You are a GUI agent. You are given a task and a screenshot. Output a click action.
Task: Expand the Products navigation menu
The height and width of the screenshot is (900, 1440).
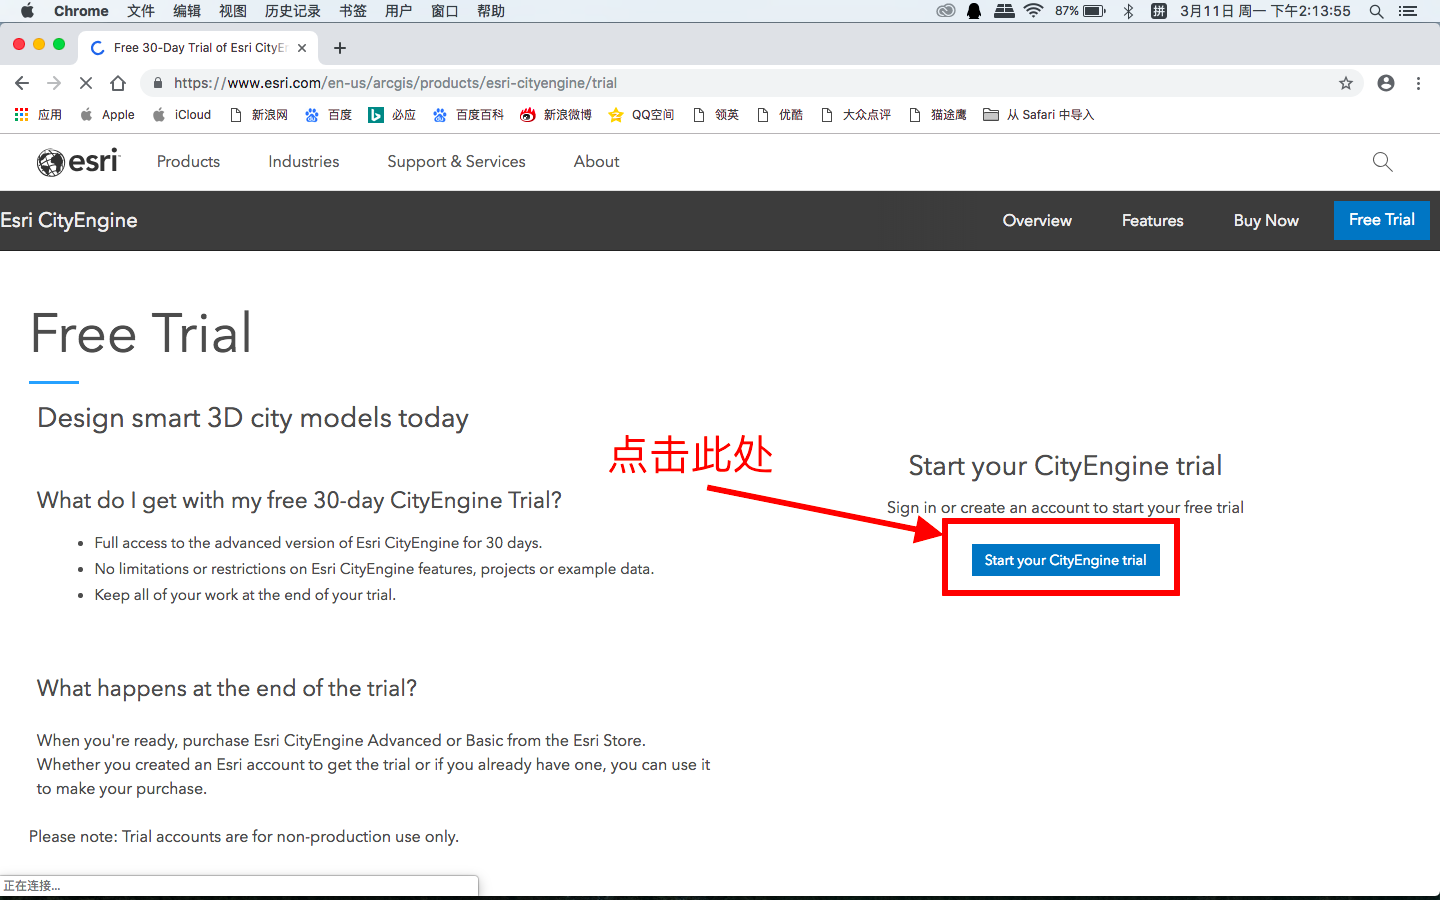click(188, 162)
